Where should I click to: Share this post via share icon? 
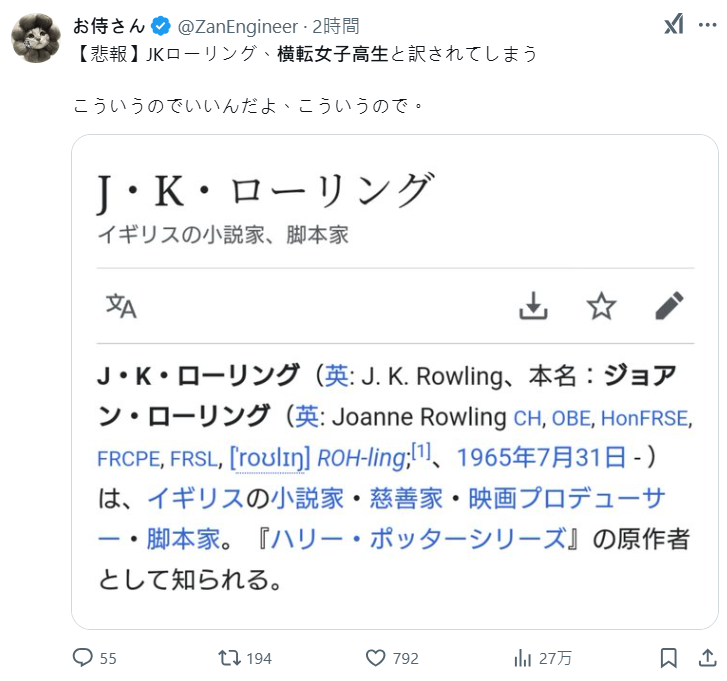point(707,658)
